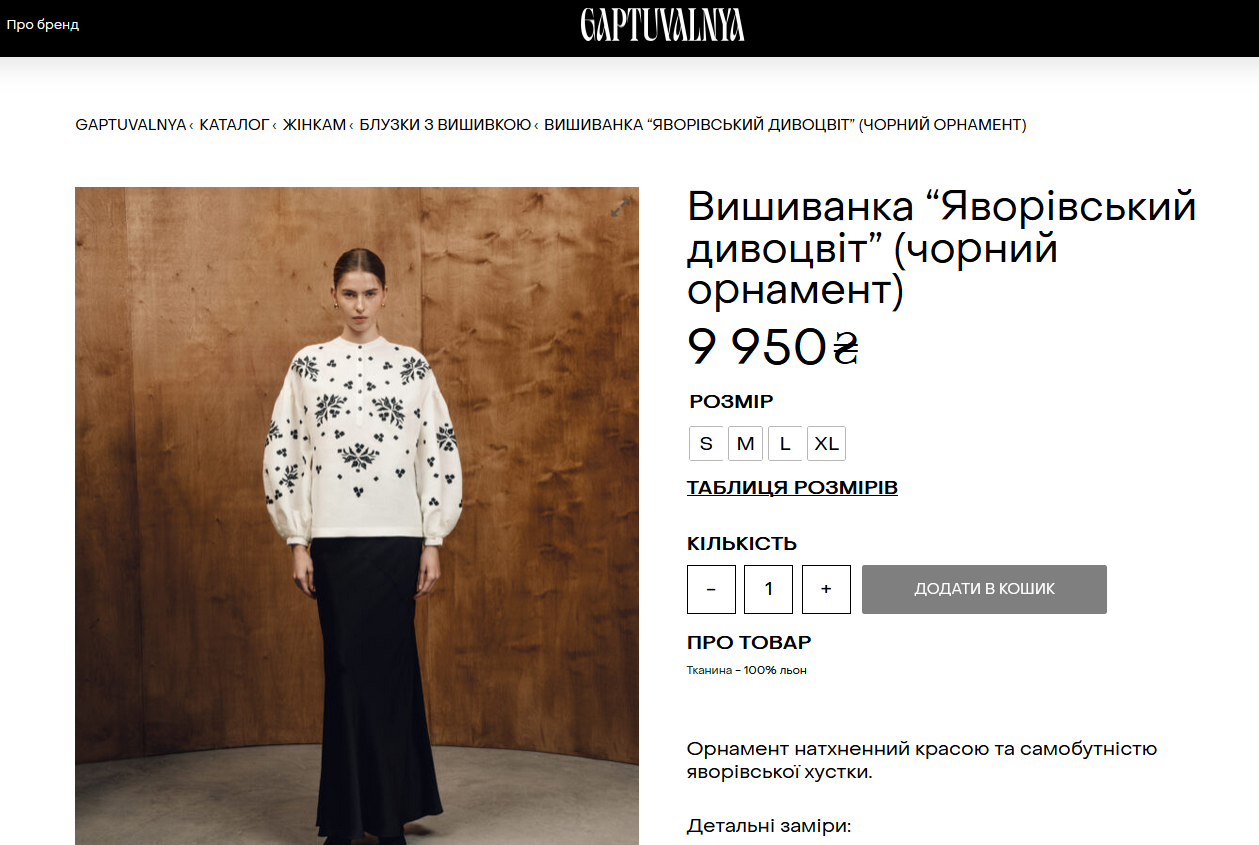Increase quantity with plus button

(826, 589)
